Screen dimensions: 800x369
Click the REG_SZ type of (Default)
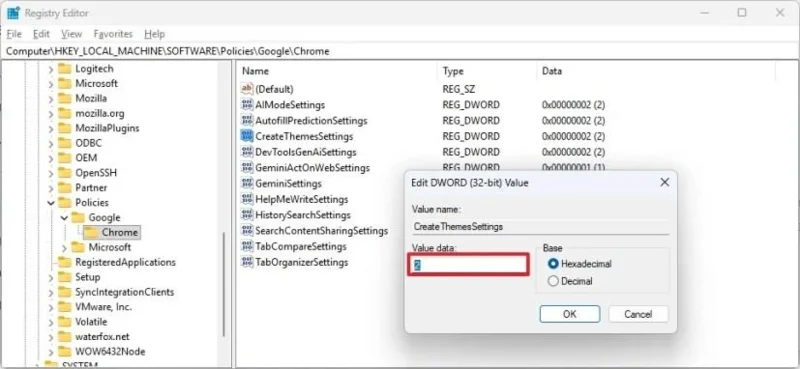pyautogui.click(x=459, y=89)
